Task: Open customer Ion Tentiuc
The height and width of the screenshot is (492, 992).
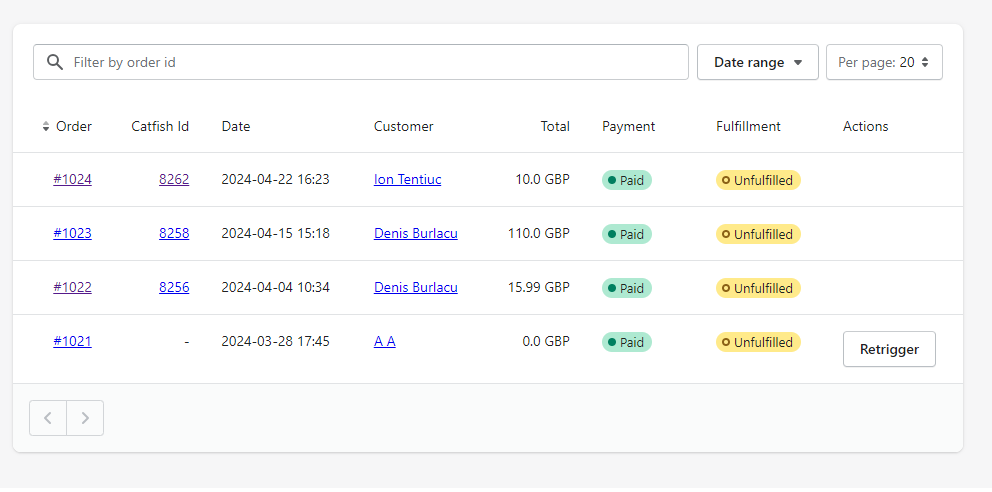Action: 407,180
